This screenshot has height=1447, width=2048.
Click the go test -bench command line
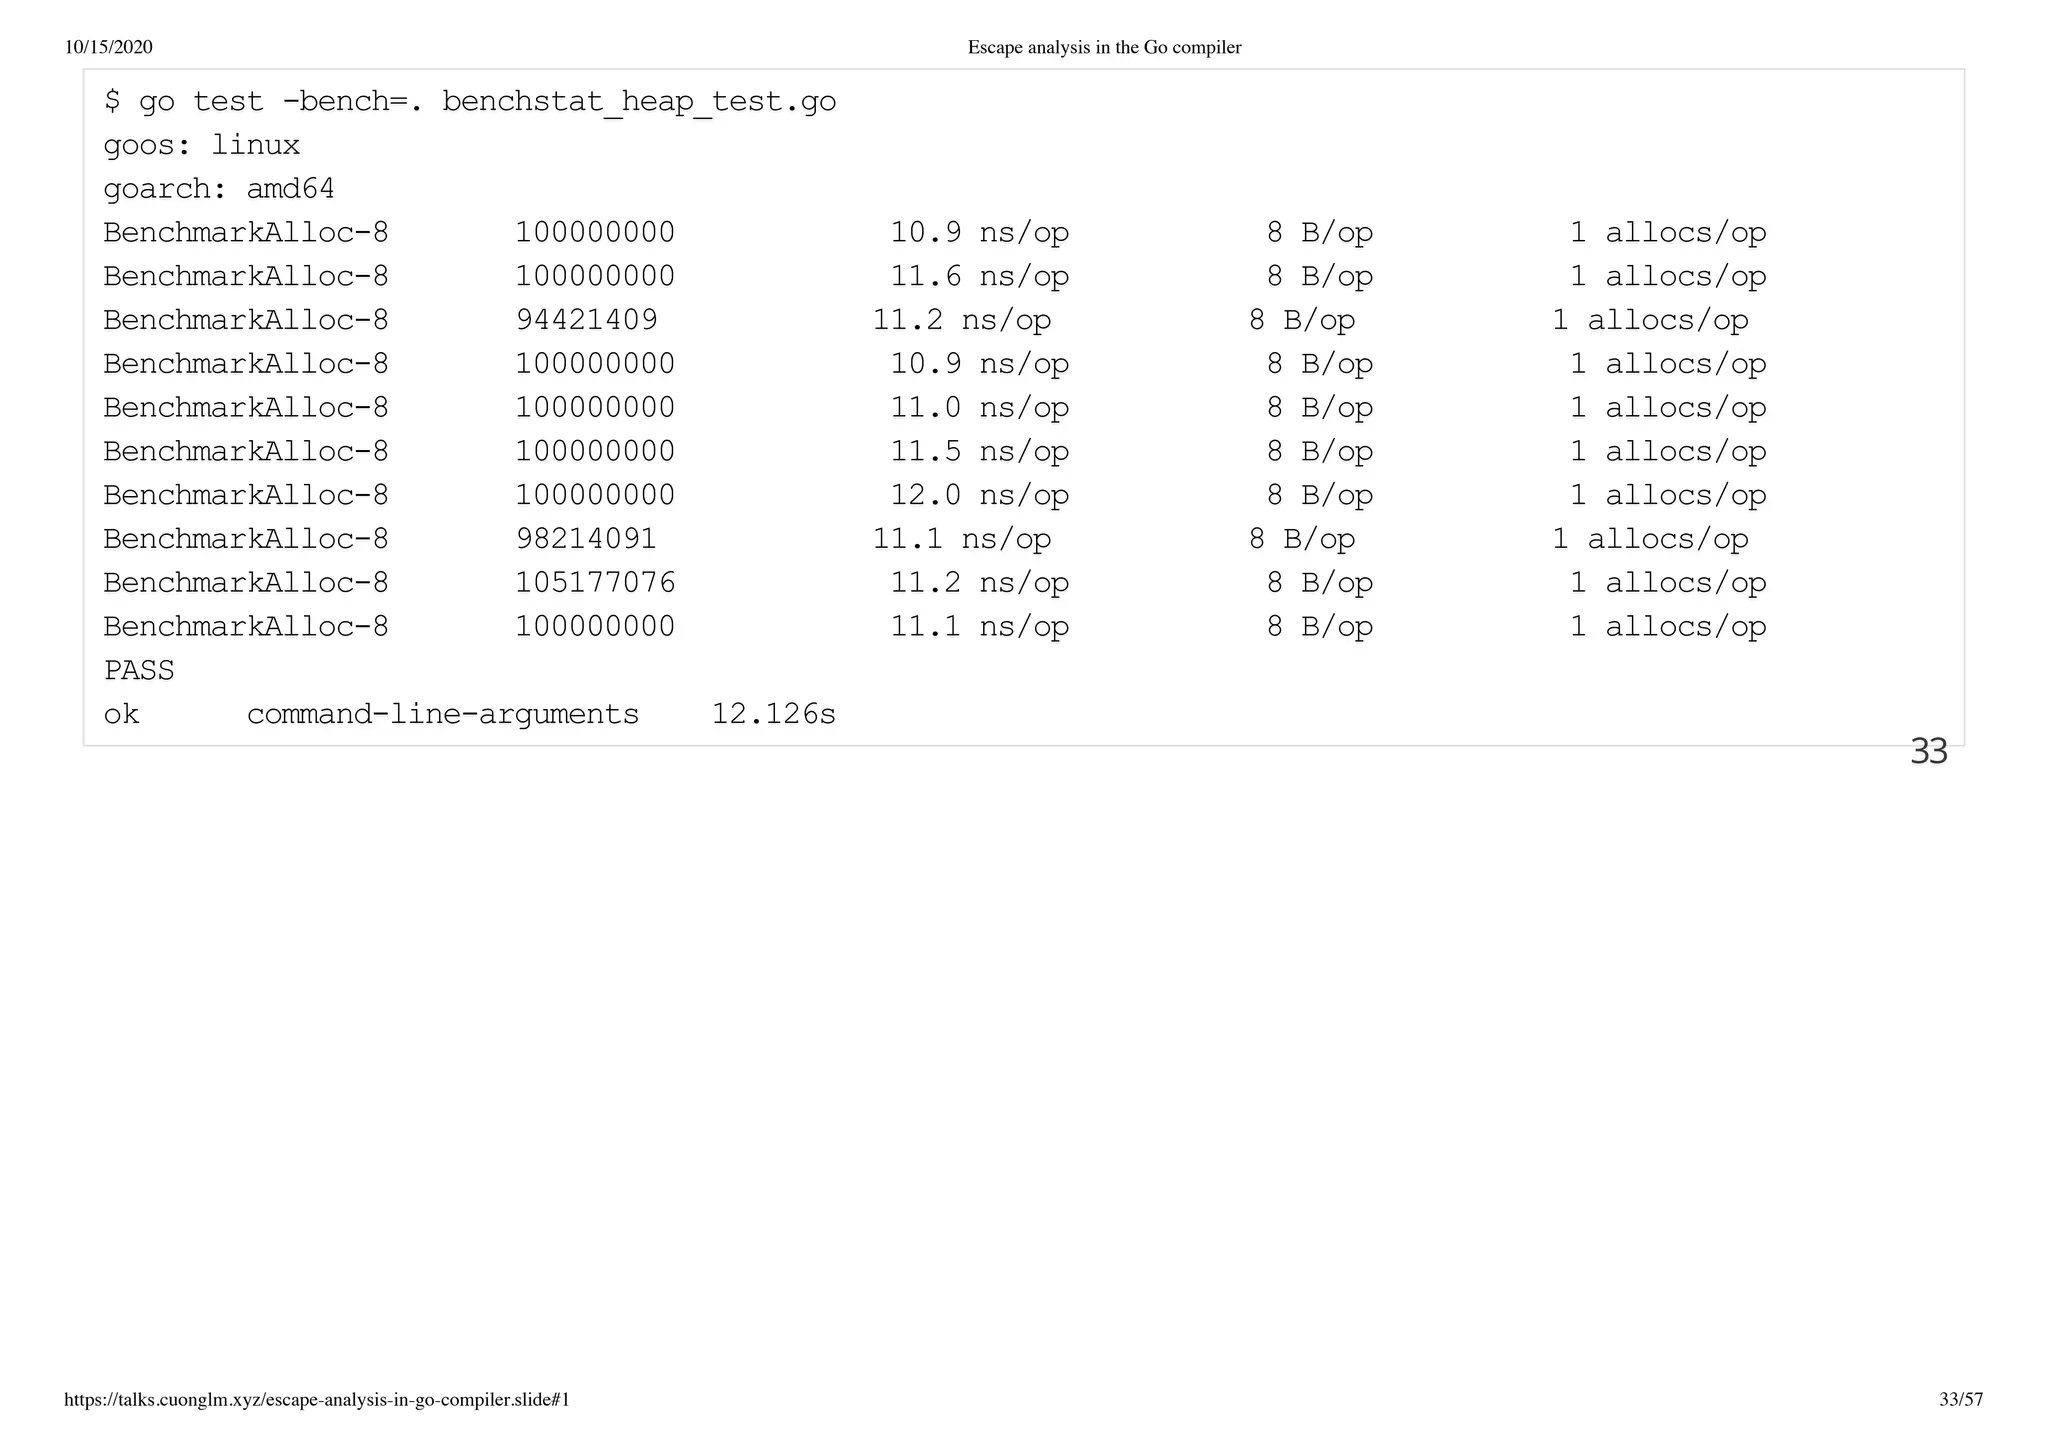(x=470, y=102)
